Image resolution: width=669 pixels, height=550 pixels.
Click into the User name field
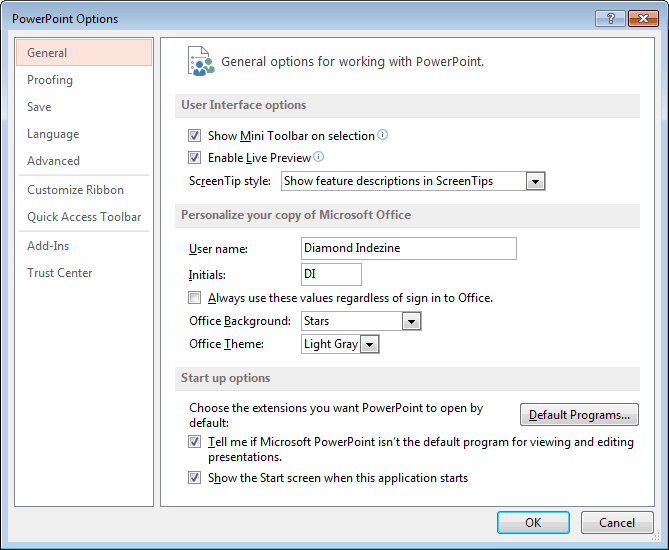(408, 248)
